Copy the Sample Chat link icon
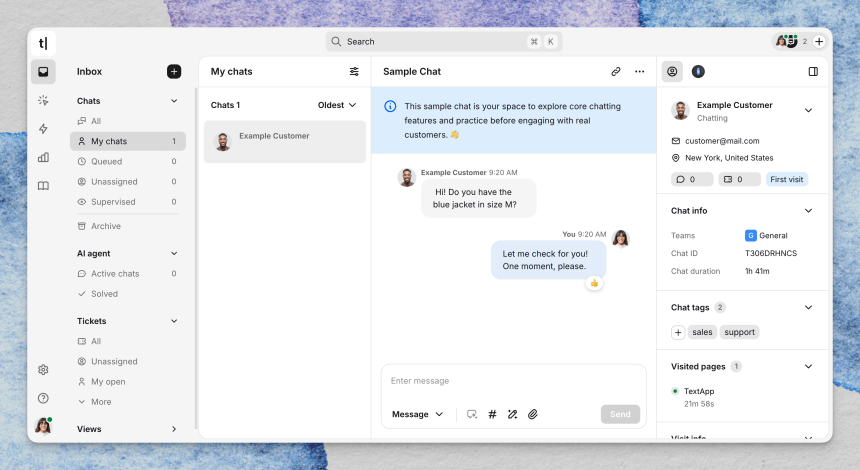 [616, 71]
